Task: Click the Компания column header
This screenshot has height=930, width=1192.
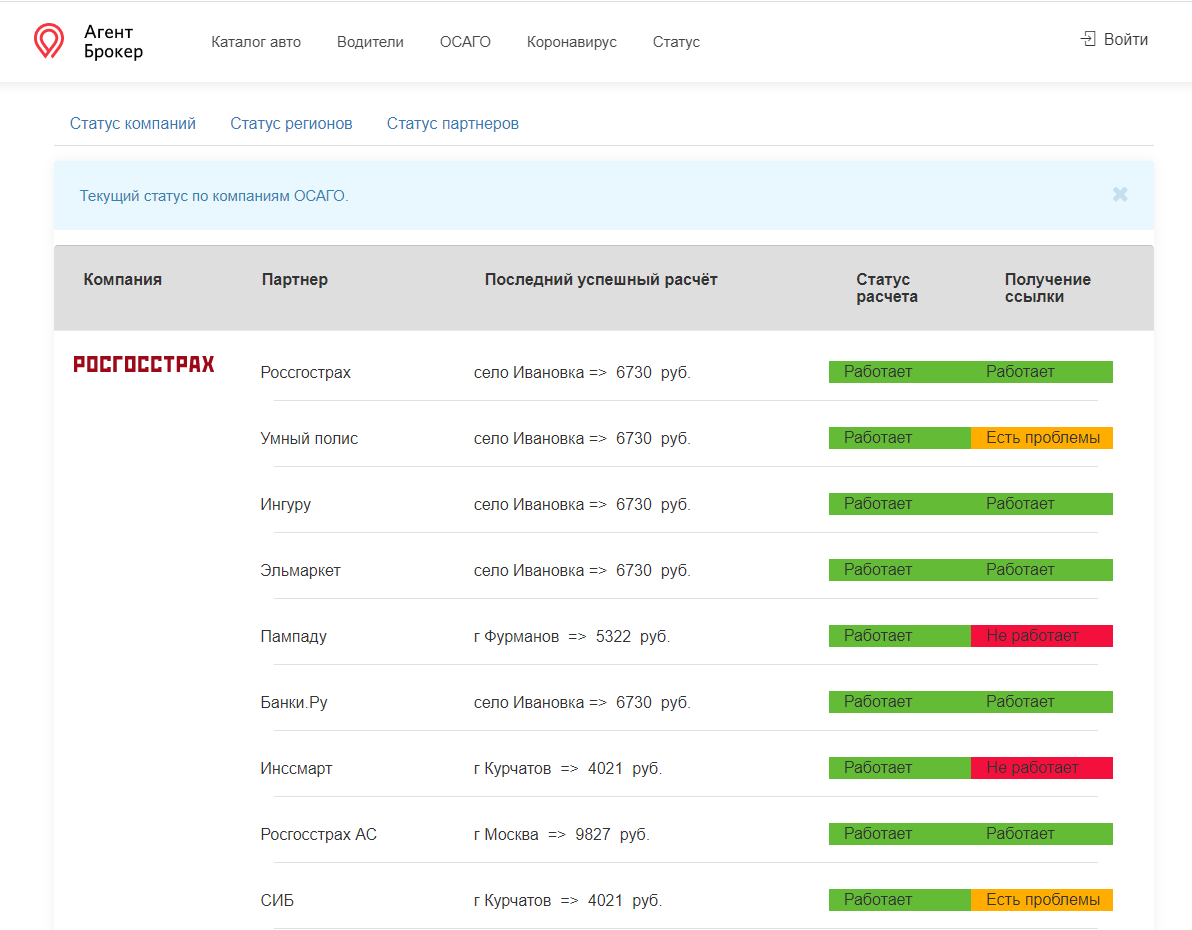Action: click(122, 279)
